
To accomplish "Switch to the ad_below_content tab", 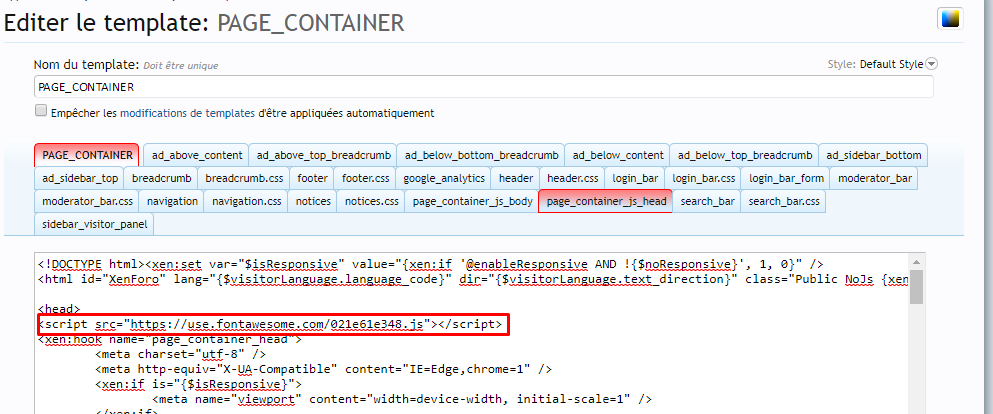I will (617, 155).
